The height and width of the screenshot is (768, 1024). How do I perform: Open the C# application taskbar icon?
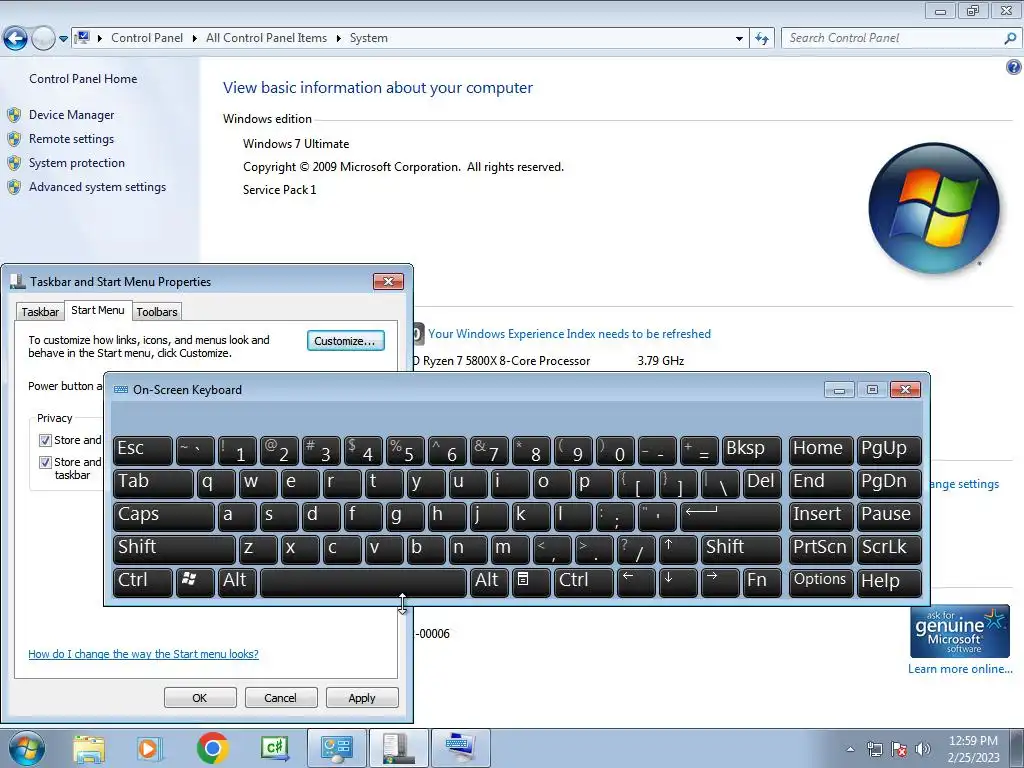click(274, 748)
